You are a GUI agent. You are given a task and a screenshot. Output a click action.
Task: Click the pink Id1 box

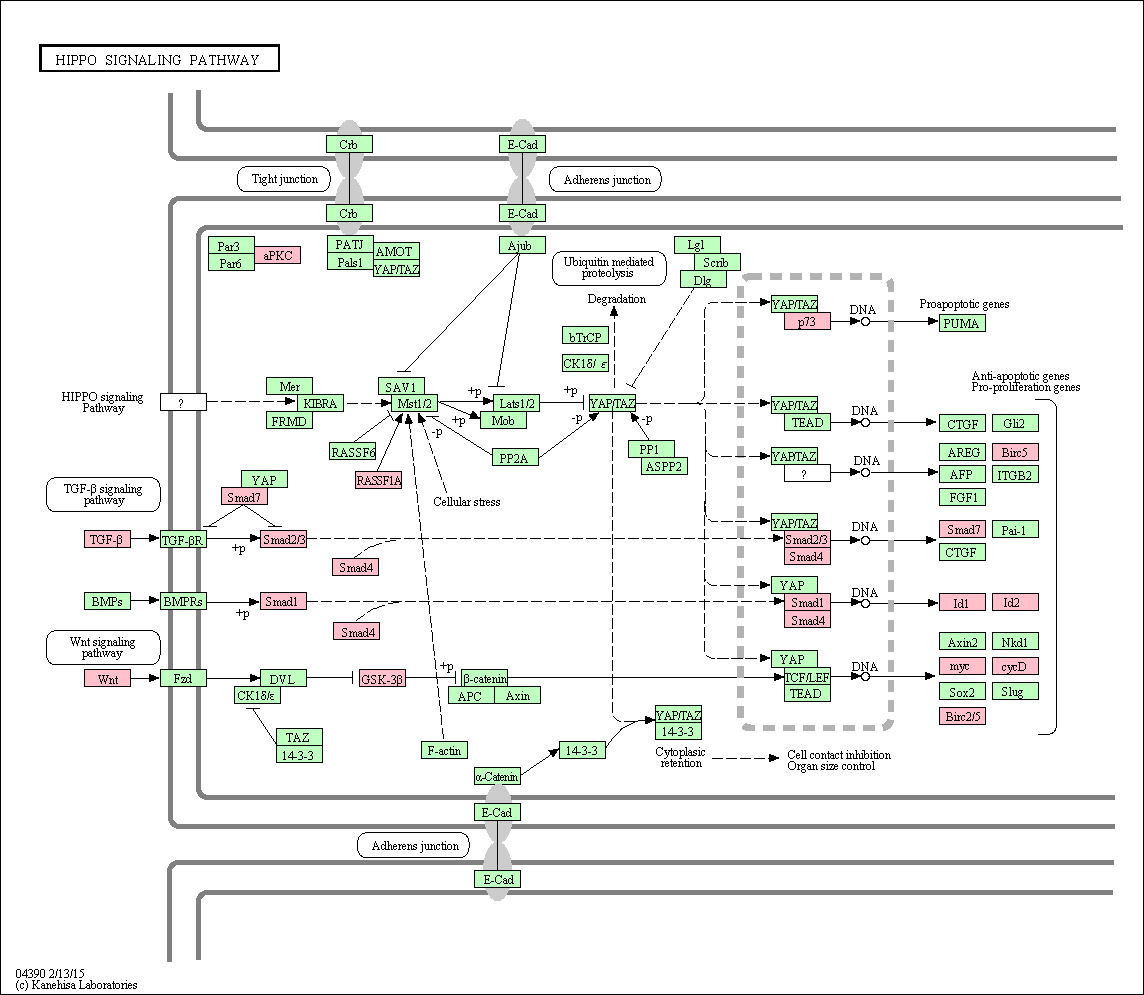962,603
